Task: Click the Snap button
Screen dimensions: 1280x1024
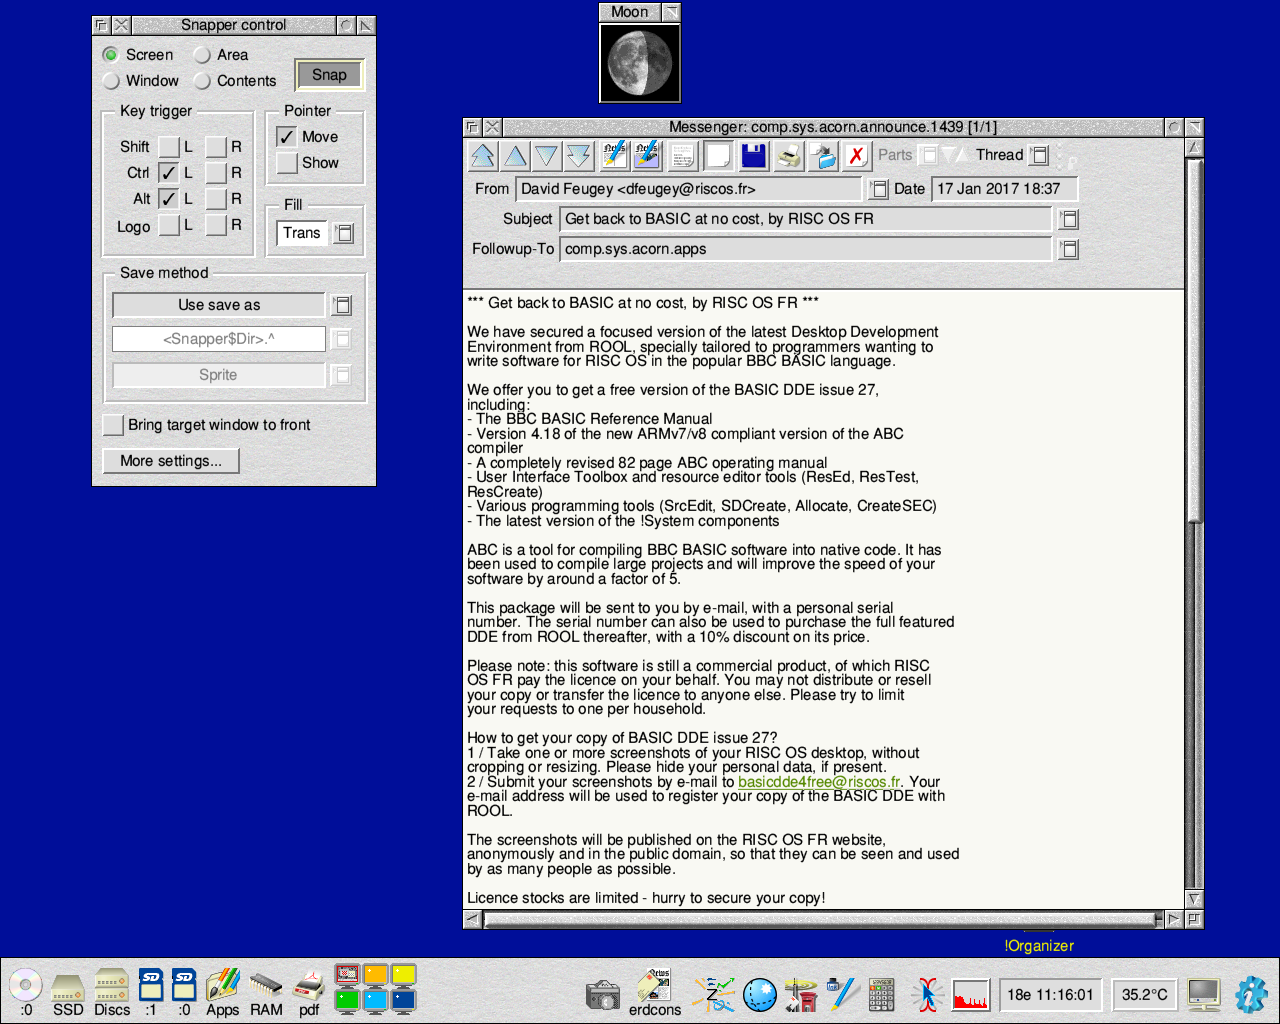Action: coord(329,75)
